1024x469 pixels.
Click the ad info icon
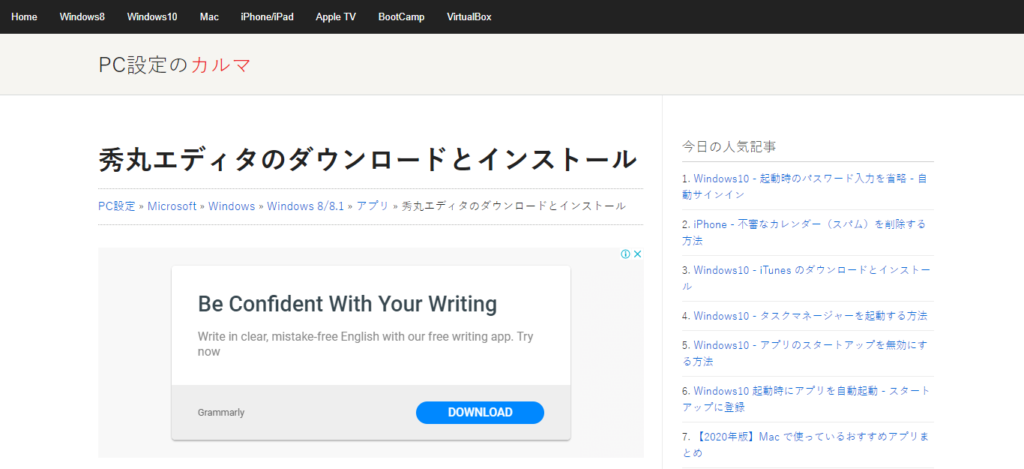[625, 254]
